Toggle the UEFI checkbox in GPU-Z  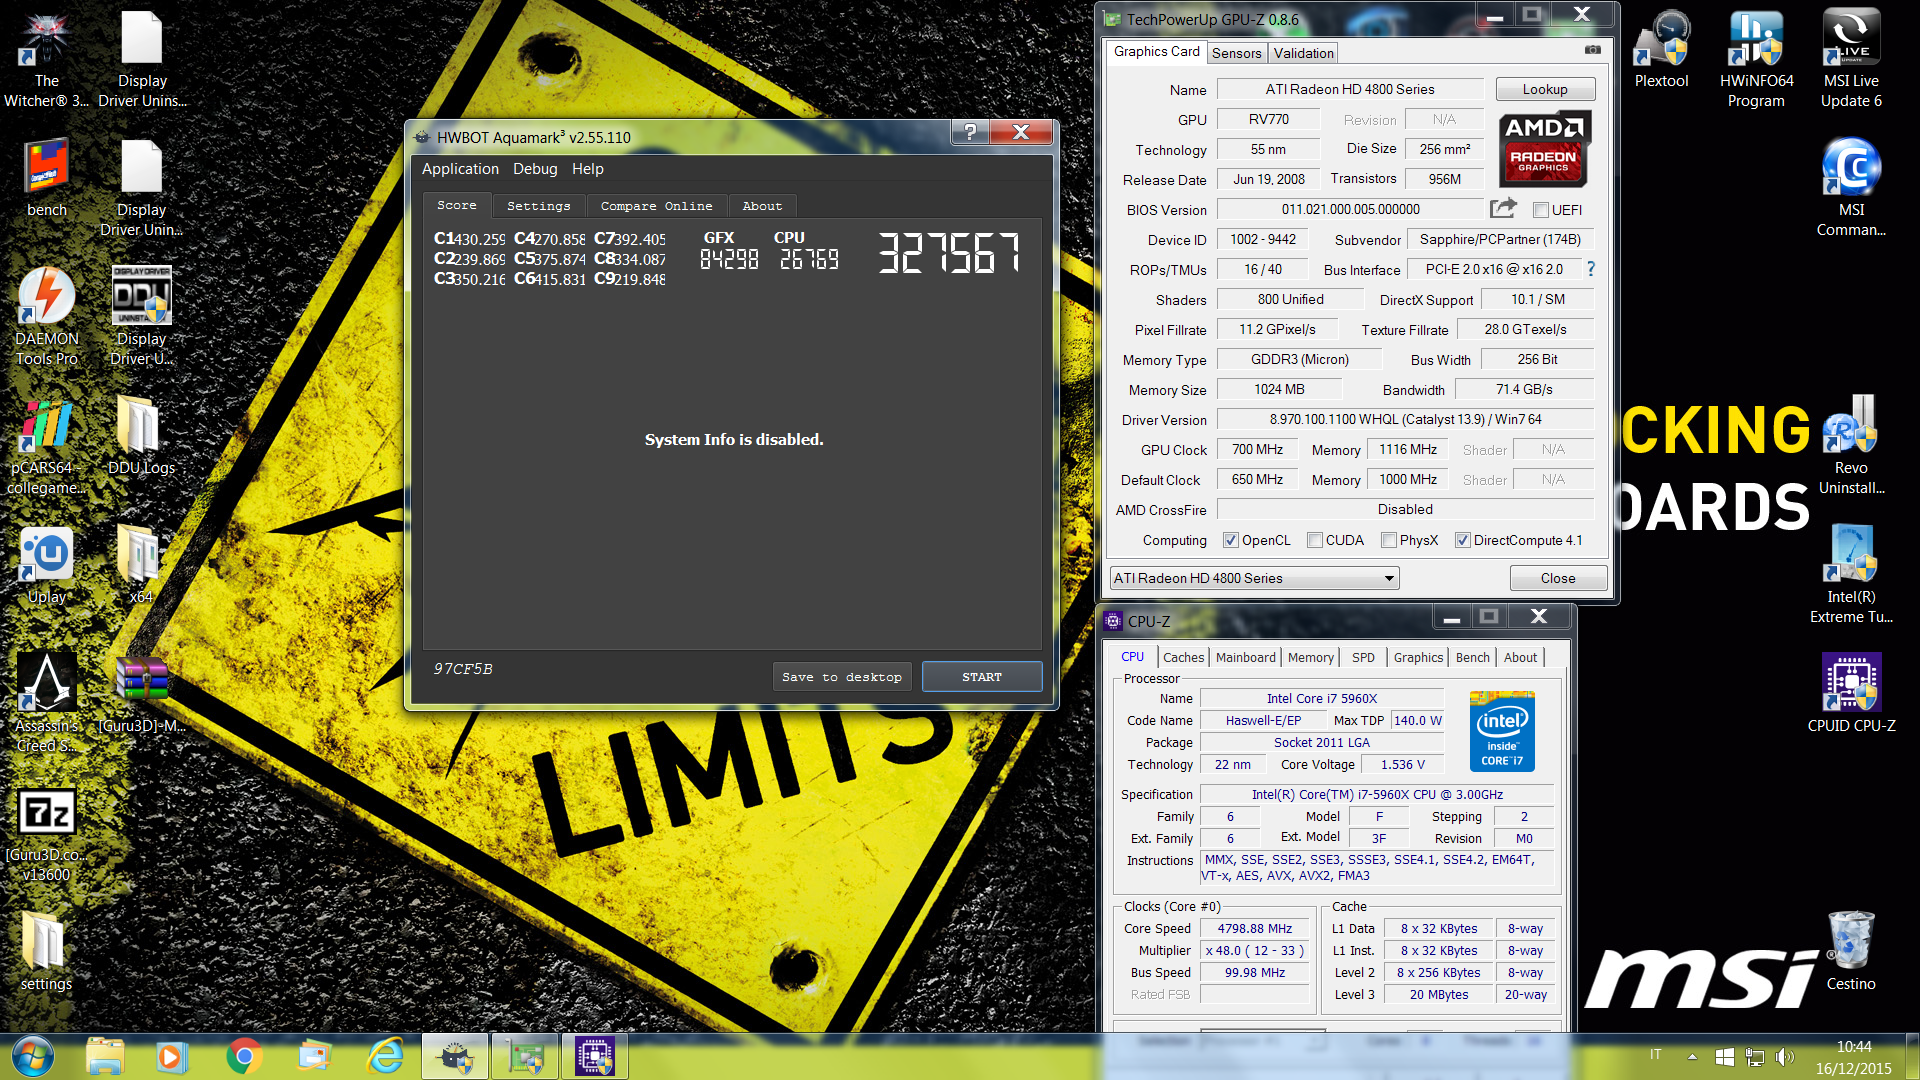pyautogui.click(x=1541, y=210)
